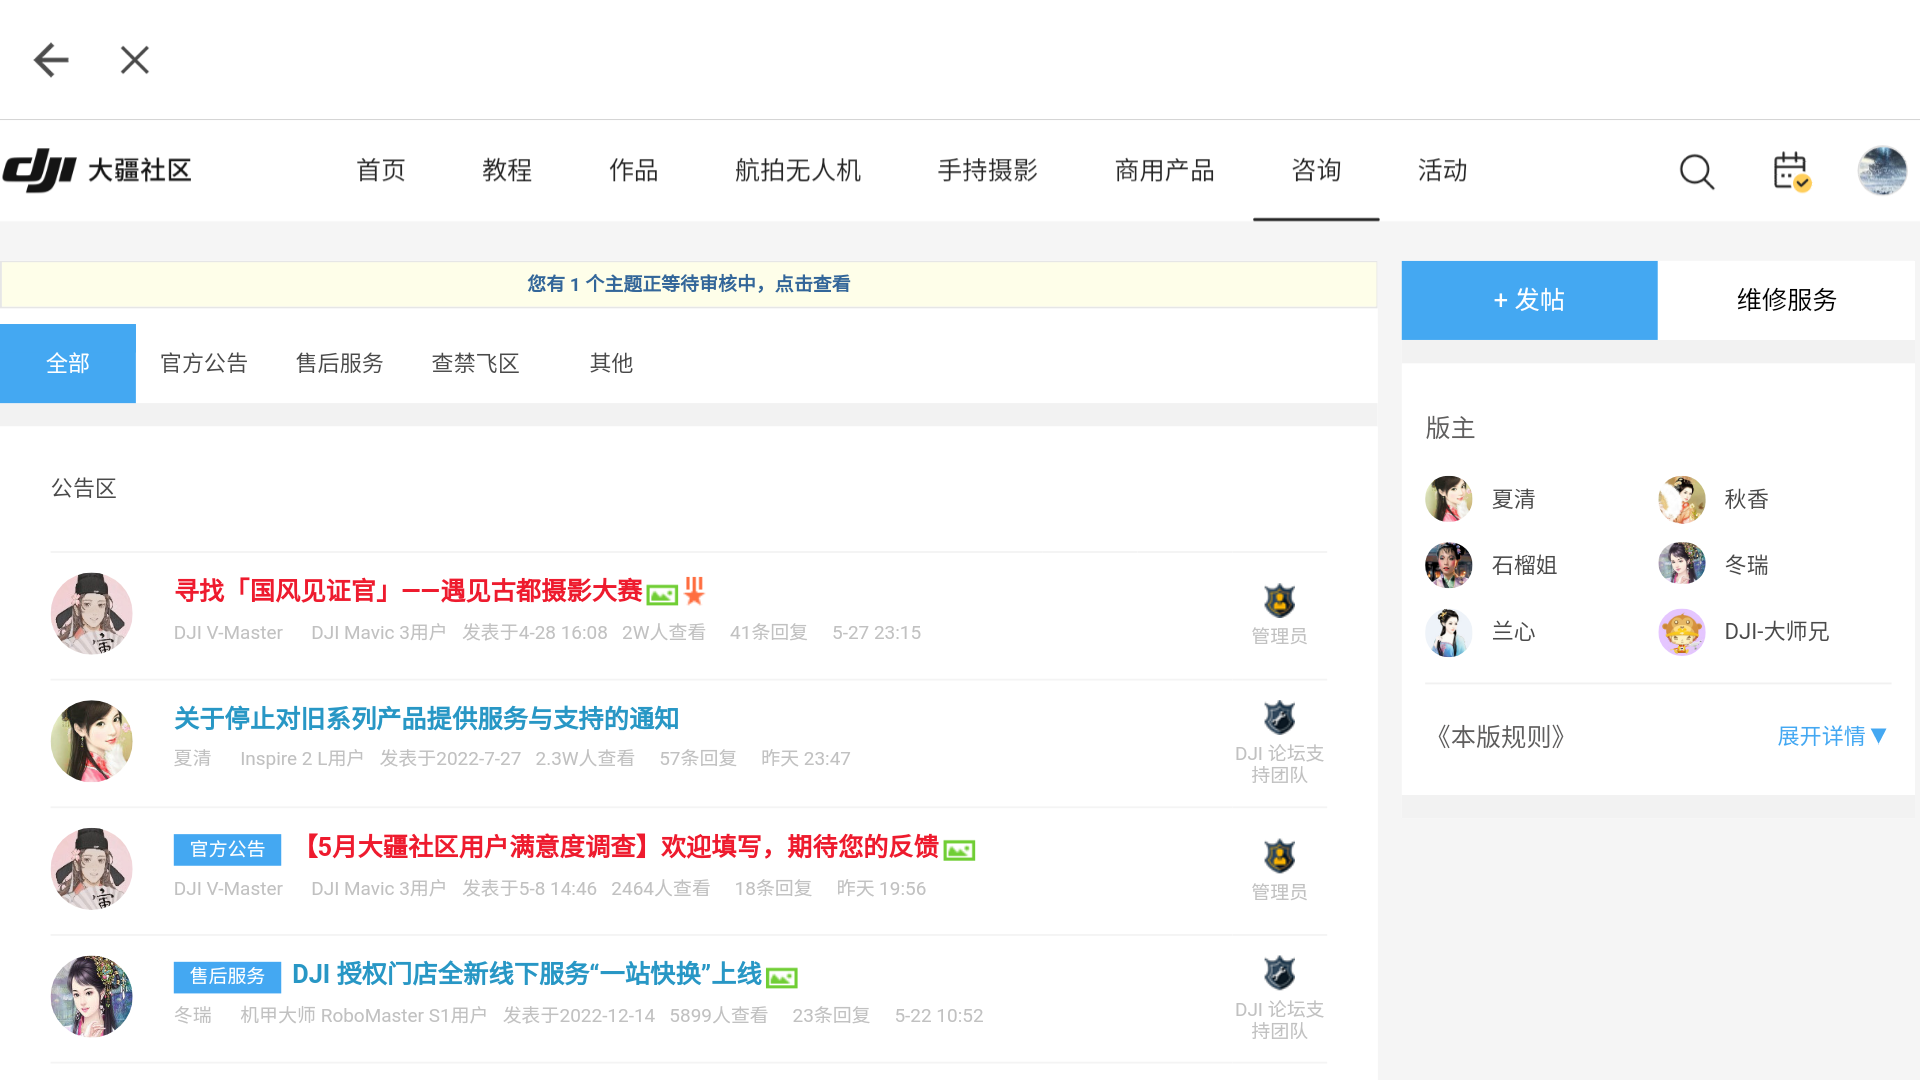Open moderator DJI-大师兄's avatar
Screen dimensions: 1920x1080
[1682, 632]
